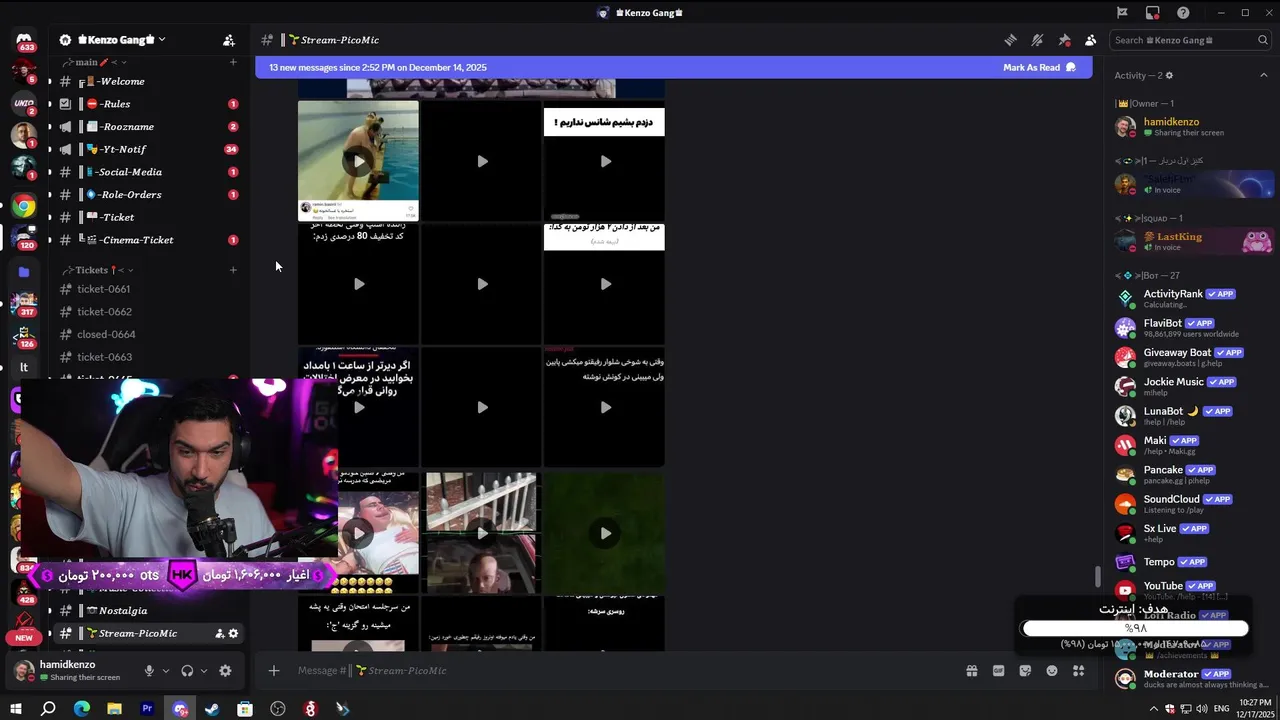
Task: Open the Nostalgia channel
Action: 146,611
